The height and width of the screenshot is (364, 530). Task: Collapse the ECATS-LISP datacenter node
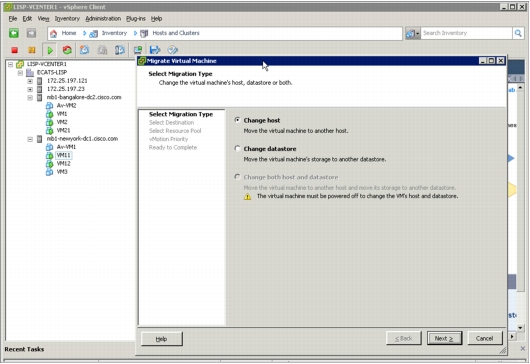pos(20,72)
